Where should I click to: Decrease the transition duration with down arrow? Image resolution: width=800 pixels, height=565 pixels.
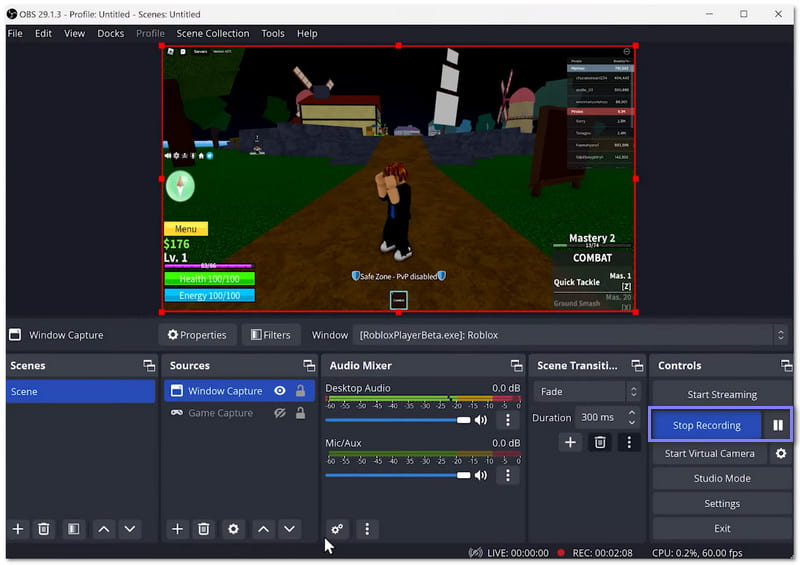tap(632, 423)
